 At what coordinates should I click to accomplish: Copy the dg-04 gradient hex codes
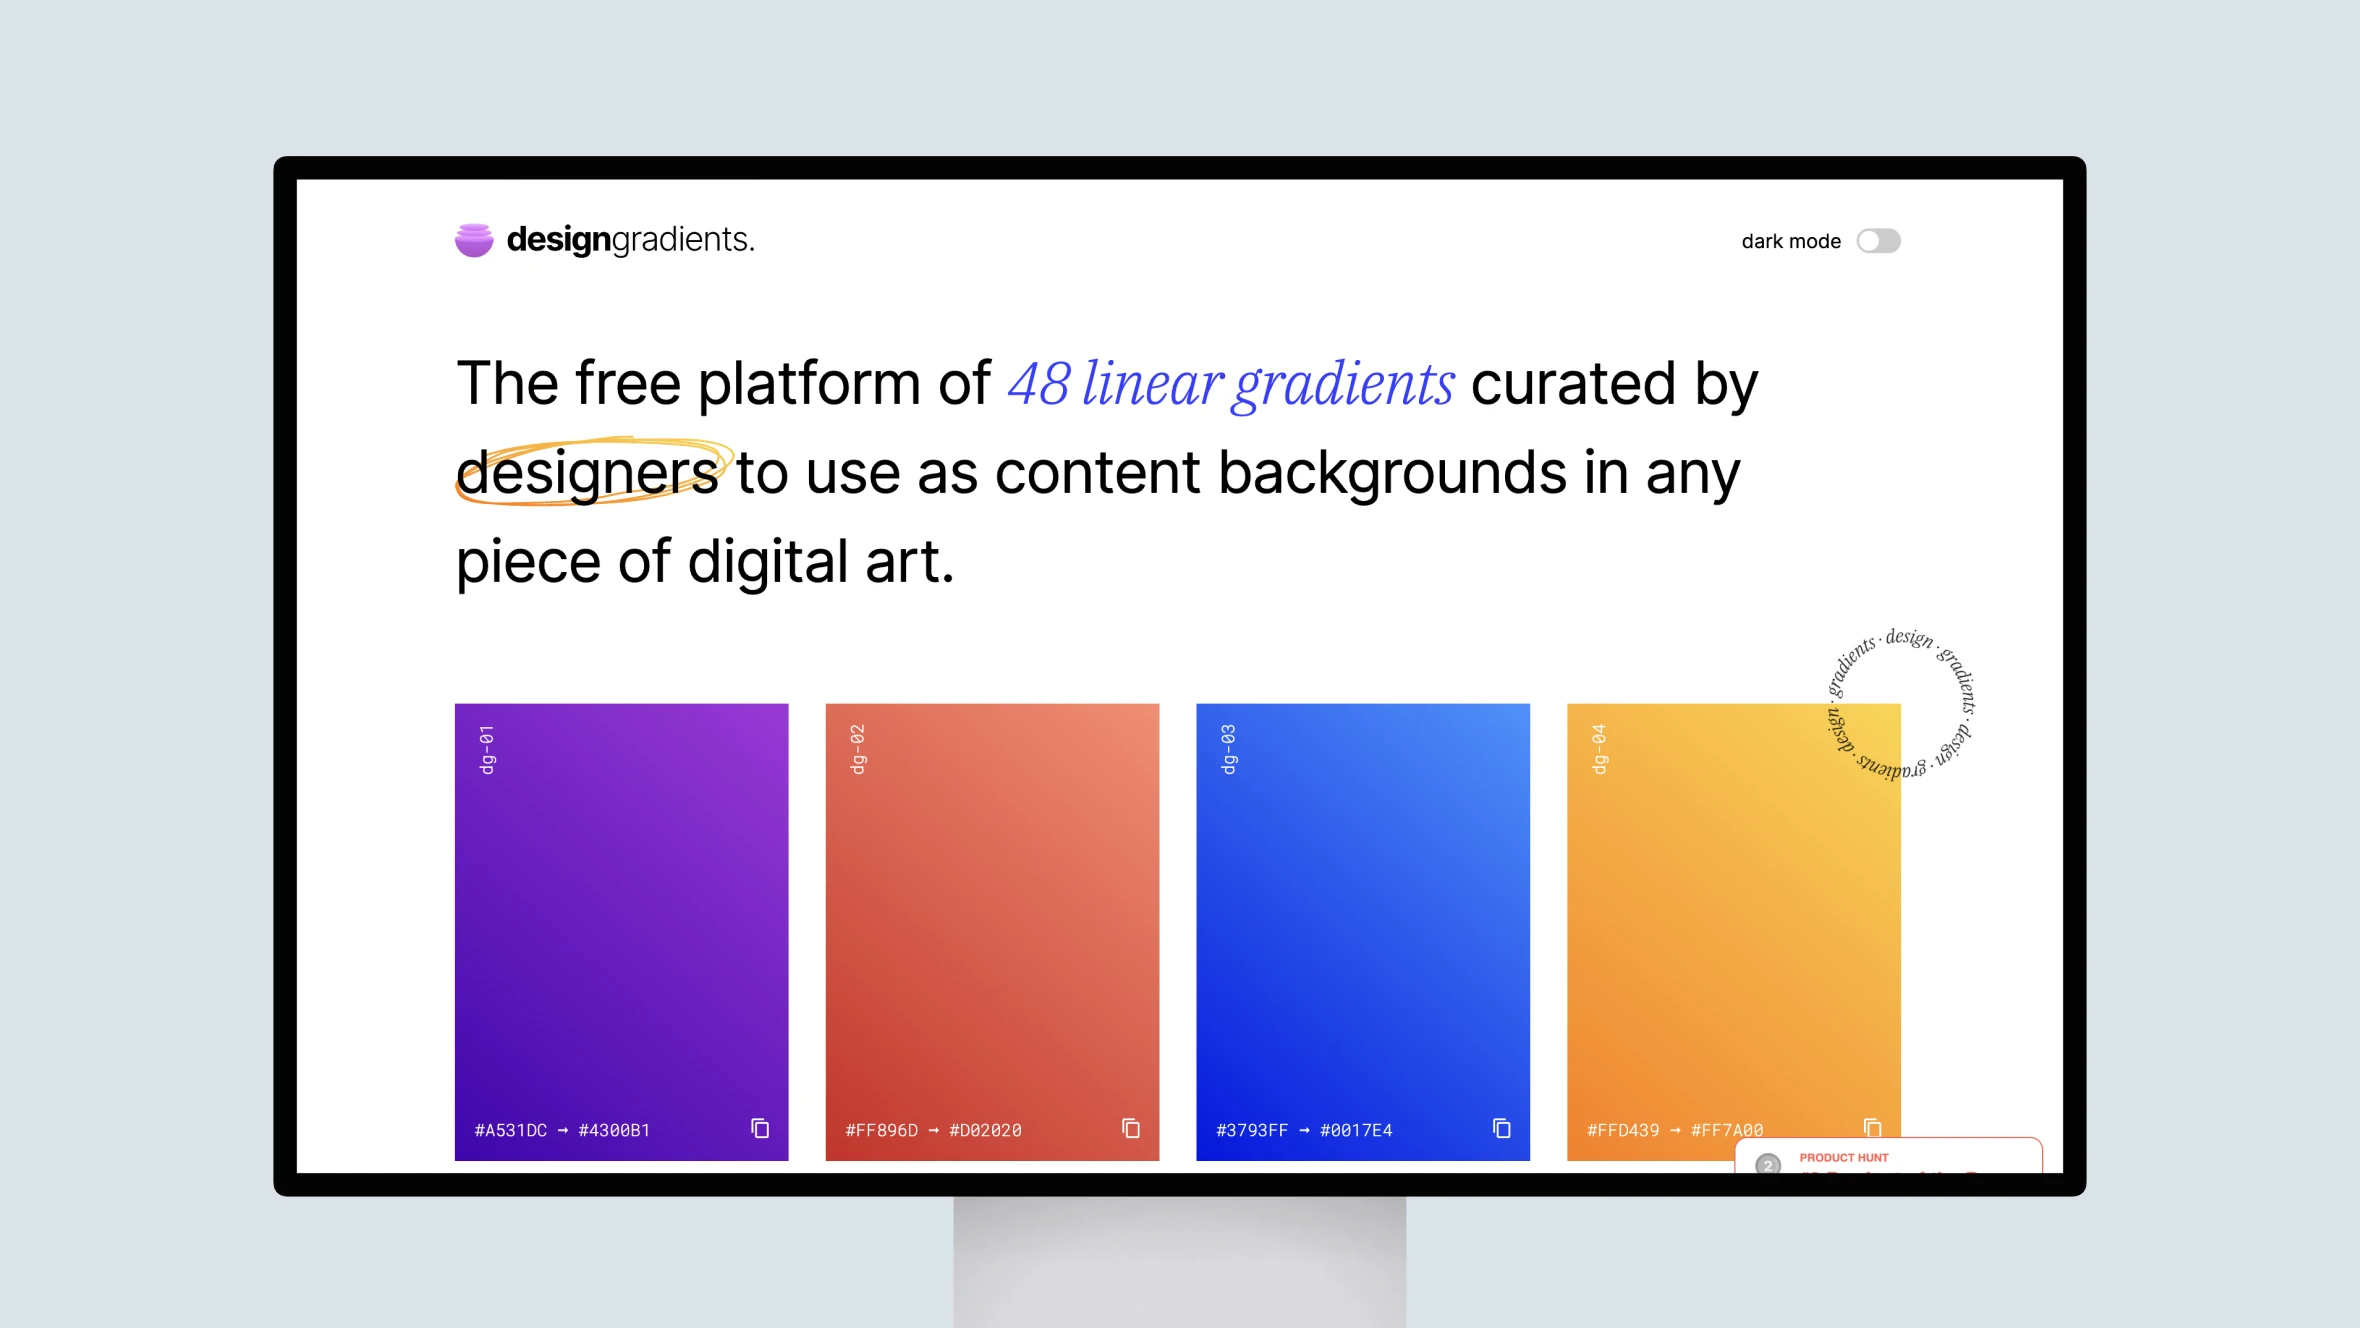point(1870,1130)
